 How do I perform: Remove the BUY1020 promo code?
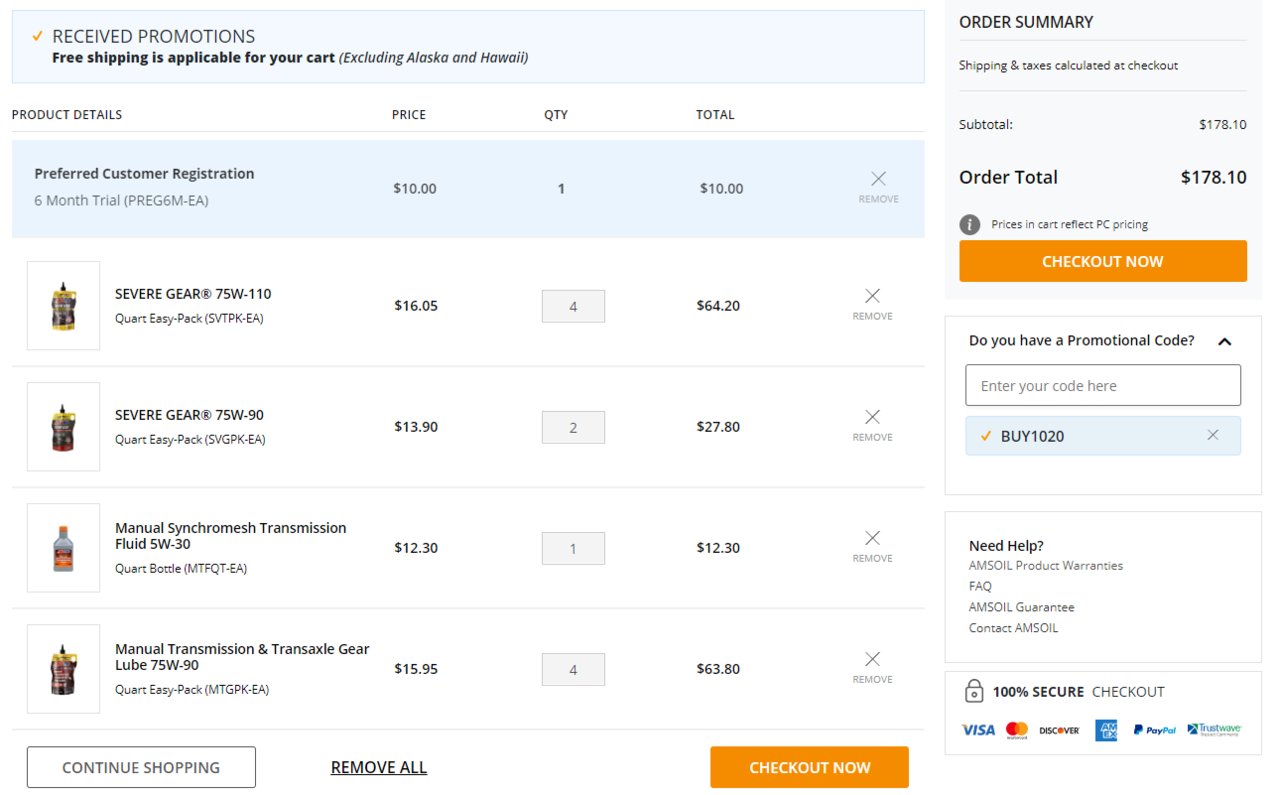(1213, 435)
